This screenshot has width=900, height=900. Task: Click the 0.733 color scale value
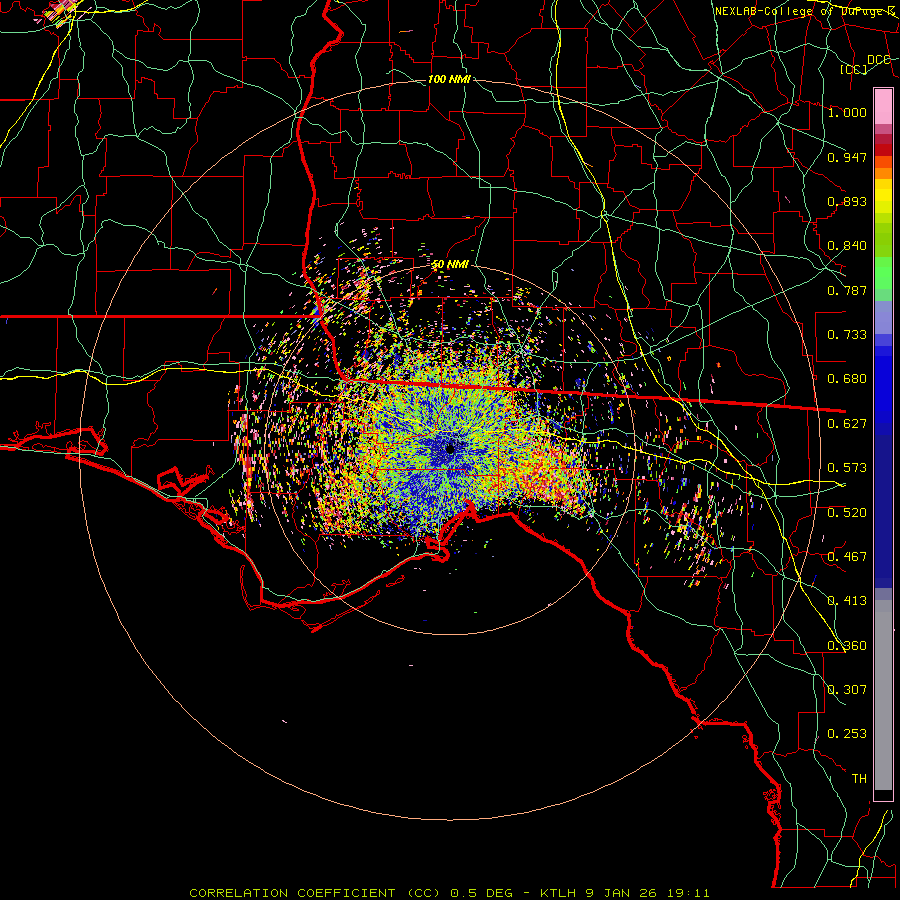click(847, 335)
